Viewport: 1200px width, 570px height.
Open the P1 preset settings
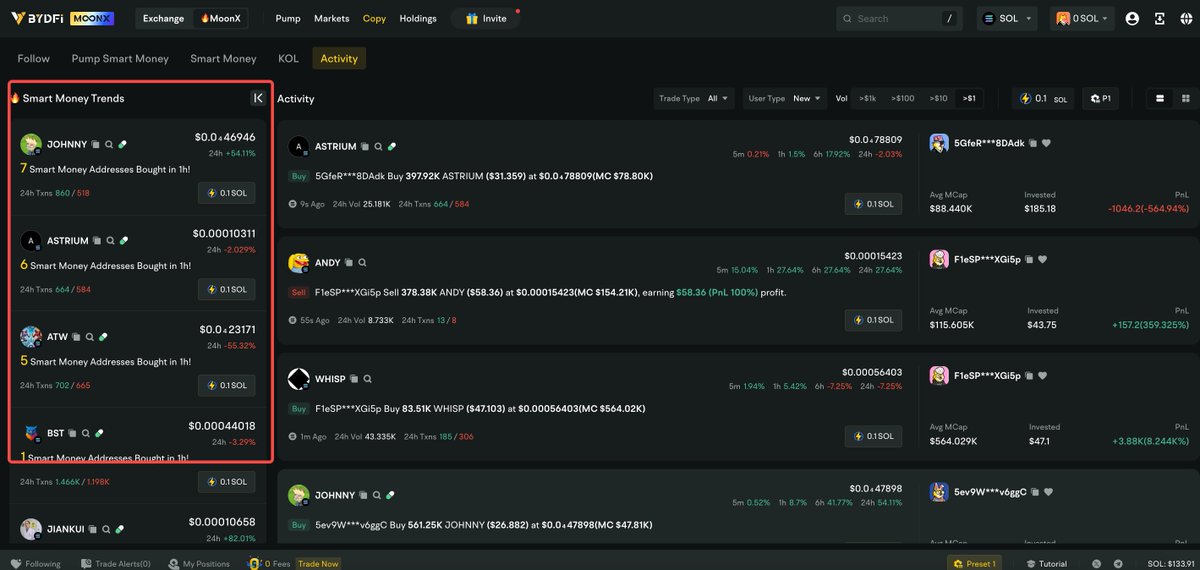1101,98
